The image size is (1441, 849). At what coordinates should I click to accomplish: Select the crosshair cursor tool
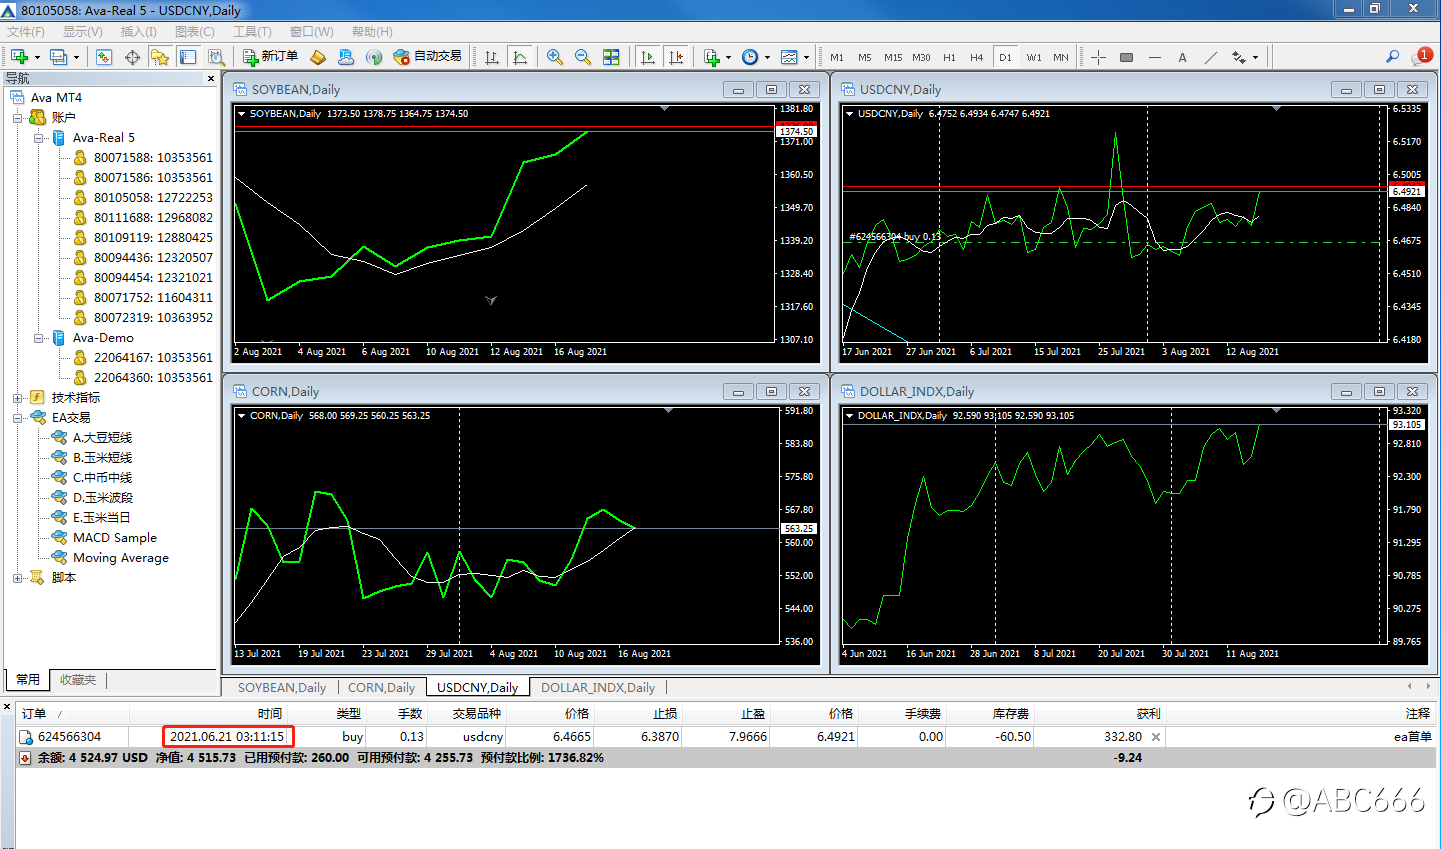[x=1098, y=57]
